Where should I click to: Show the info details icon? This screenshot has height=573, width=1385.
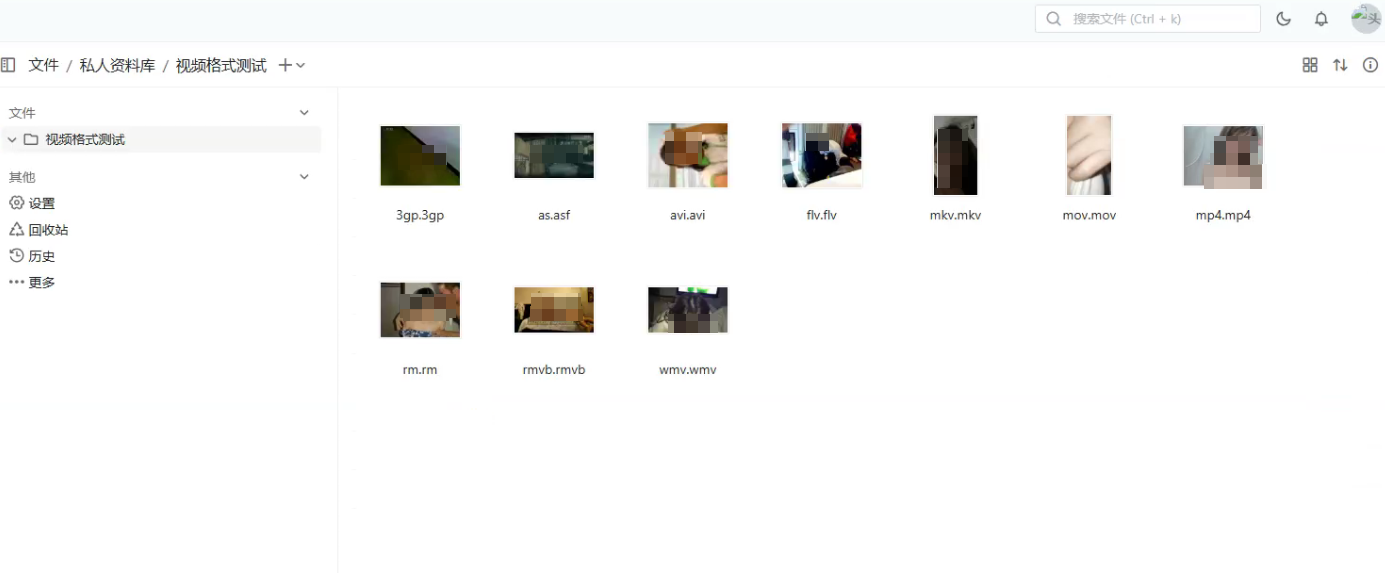(1370, 65)
